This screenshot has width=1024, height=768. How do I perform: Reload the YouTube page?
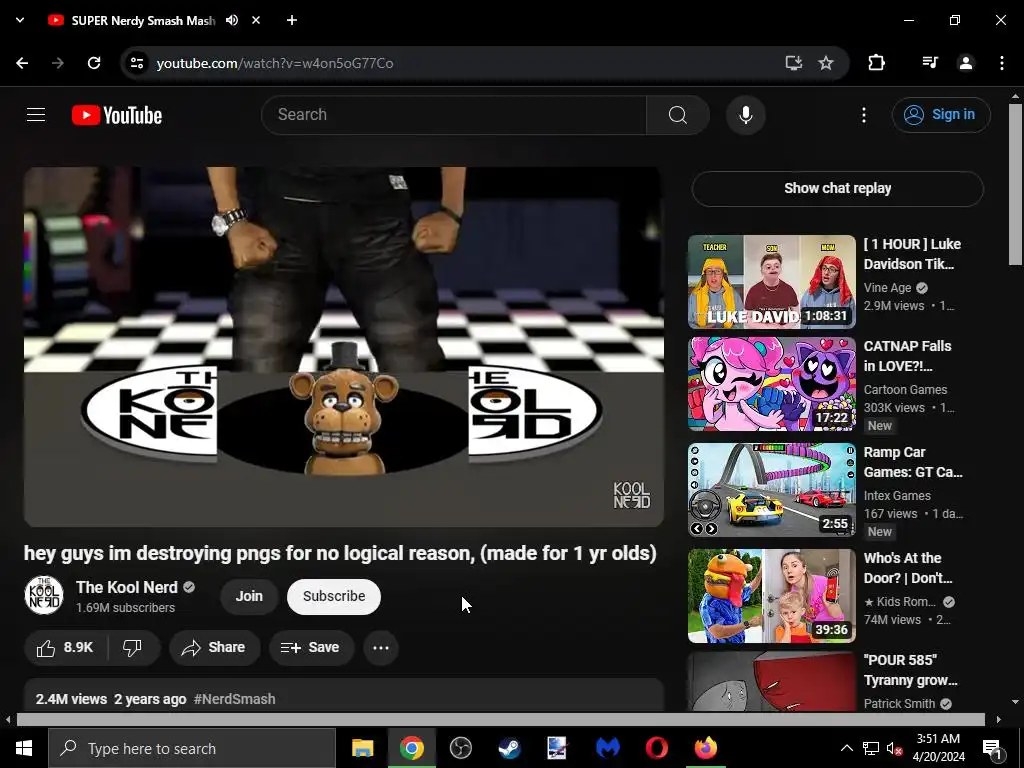(94, 63)
